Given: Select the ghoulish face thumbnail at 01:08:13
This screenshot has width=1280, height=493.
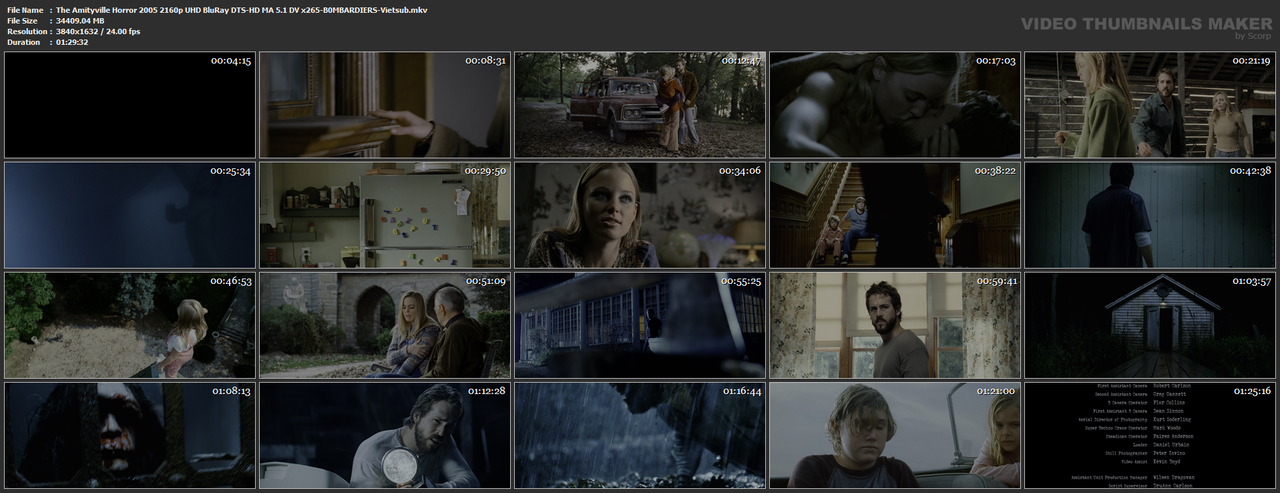Looking at the screenshot, I should (130, 435).
